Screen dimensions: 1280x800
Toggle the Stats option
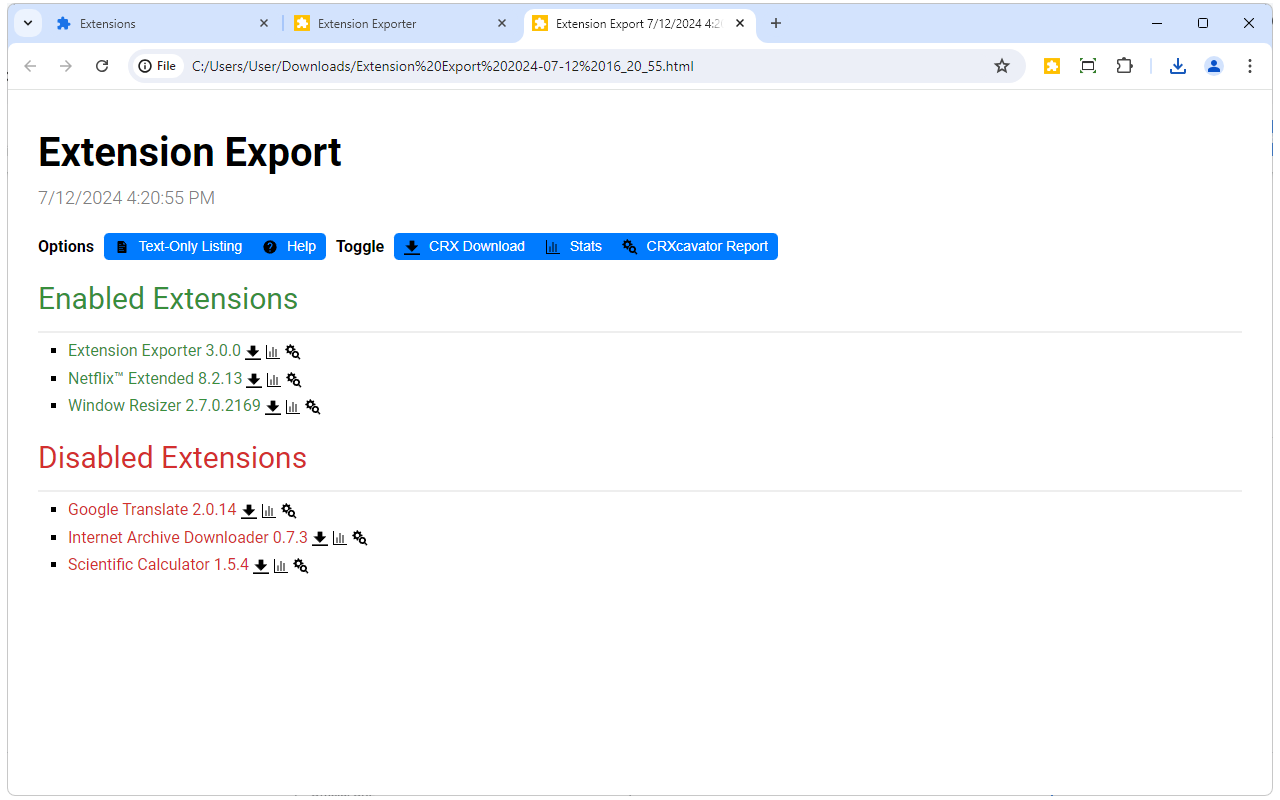[573, 246]
